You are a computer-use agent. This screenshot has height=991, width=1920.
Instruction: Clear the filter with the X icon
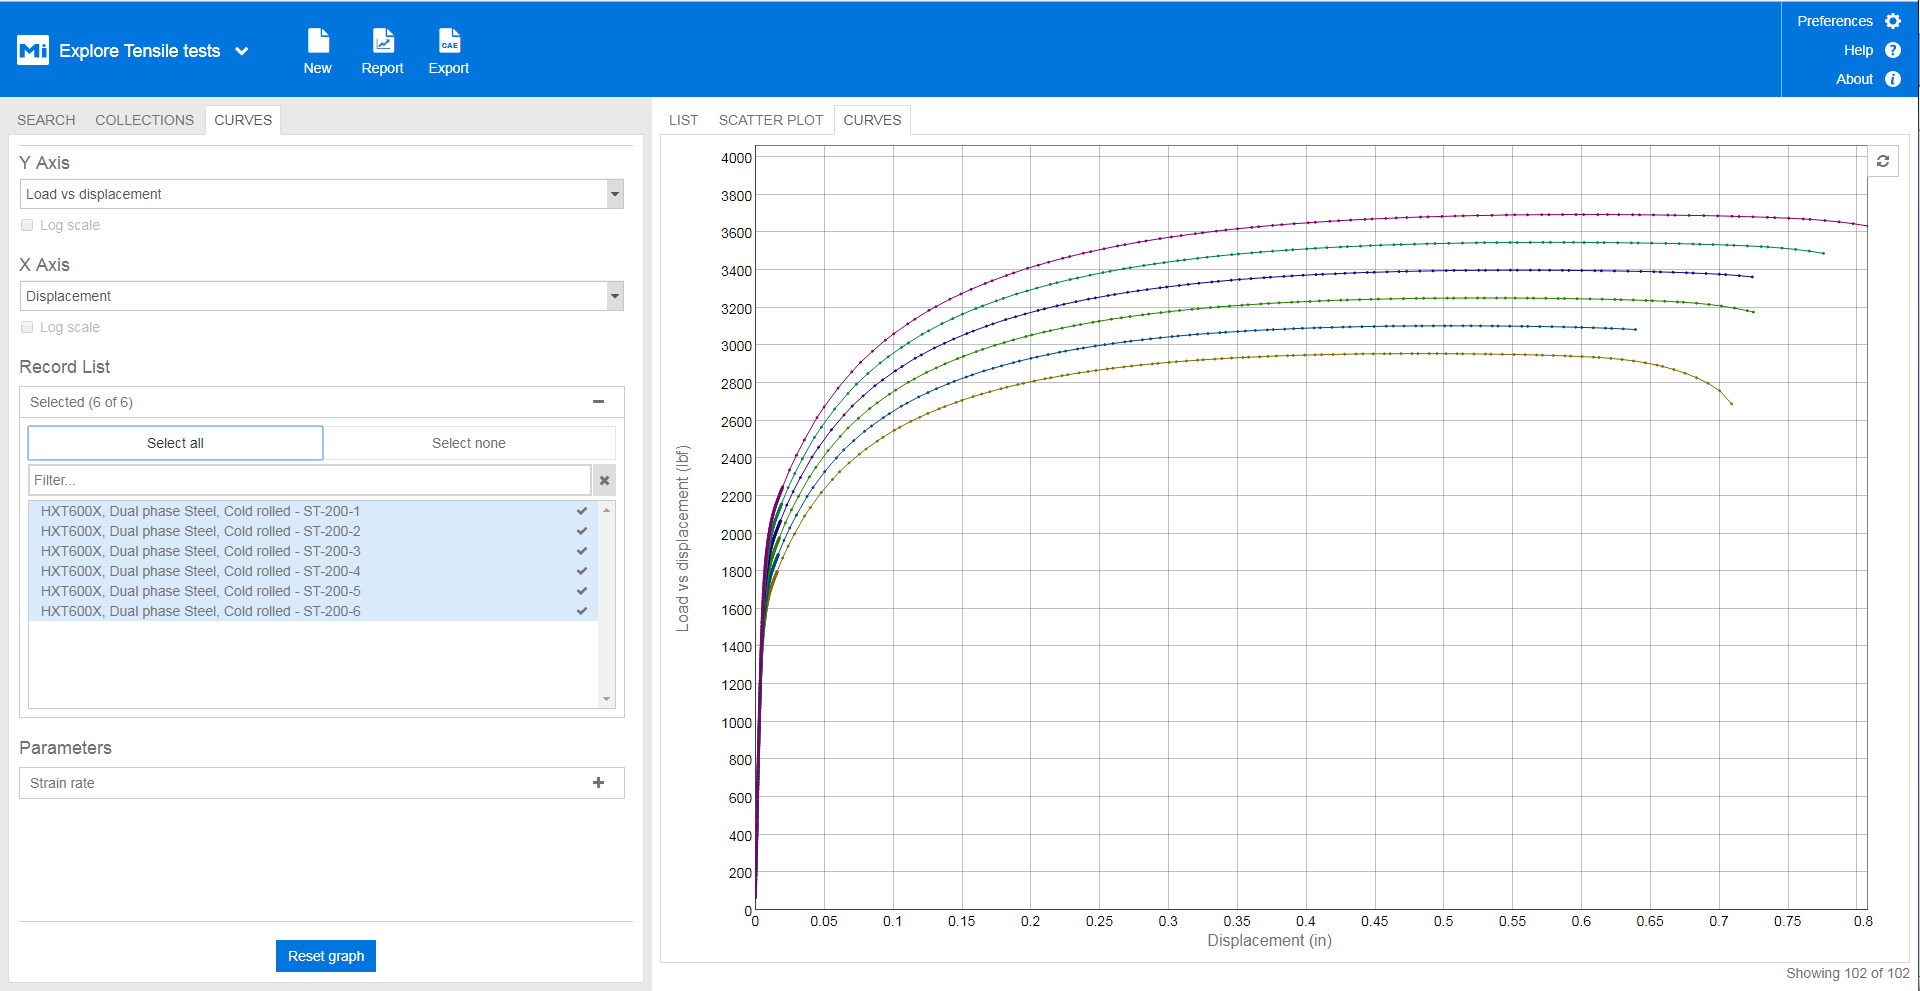pos(604,480)
